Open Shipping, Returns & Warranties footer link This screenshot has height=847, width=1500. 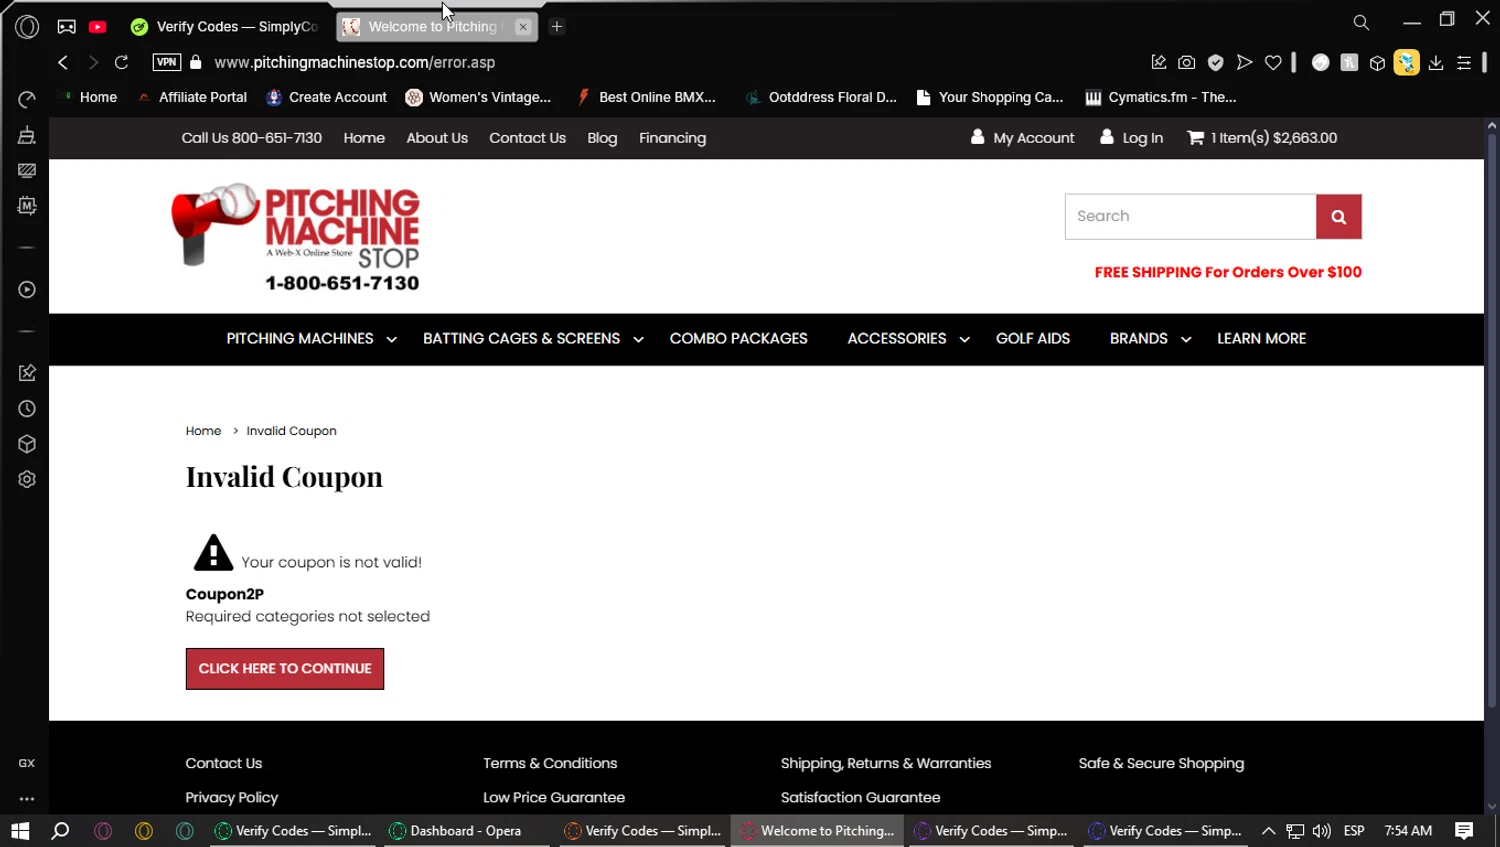pyautogui.click(x=886, y=763)
